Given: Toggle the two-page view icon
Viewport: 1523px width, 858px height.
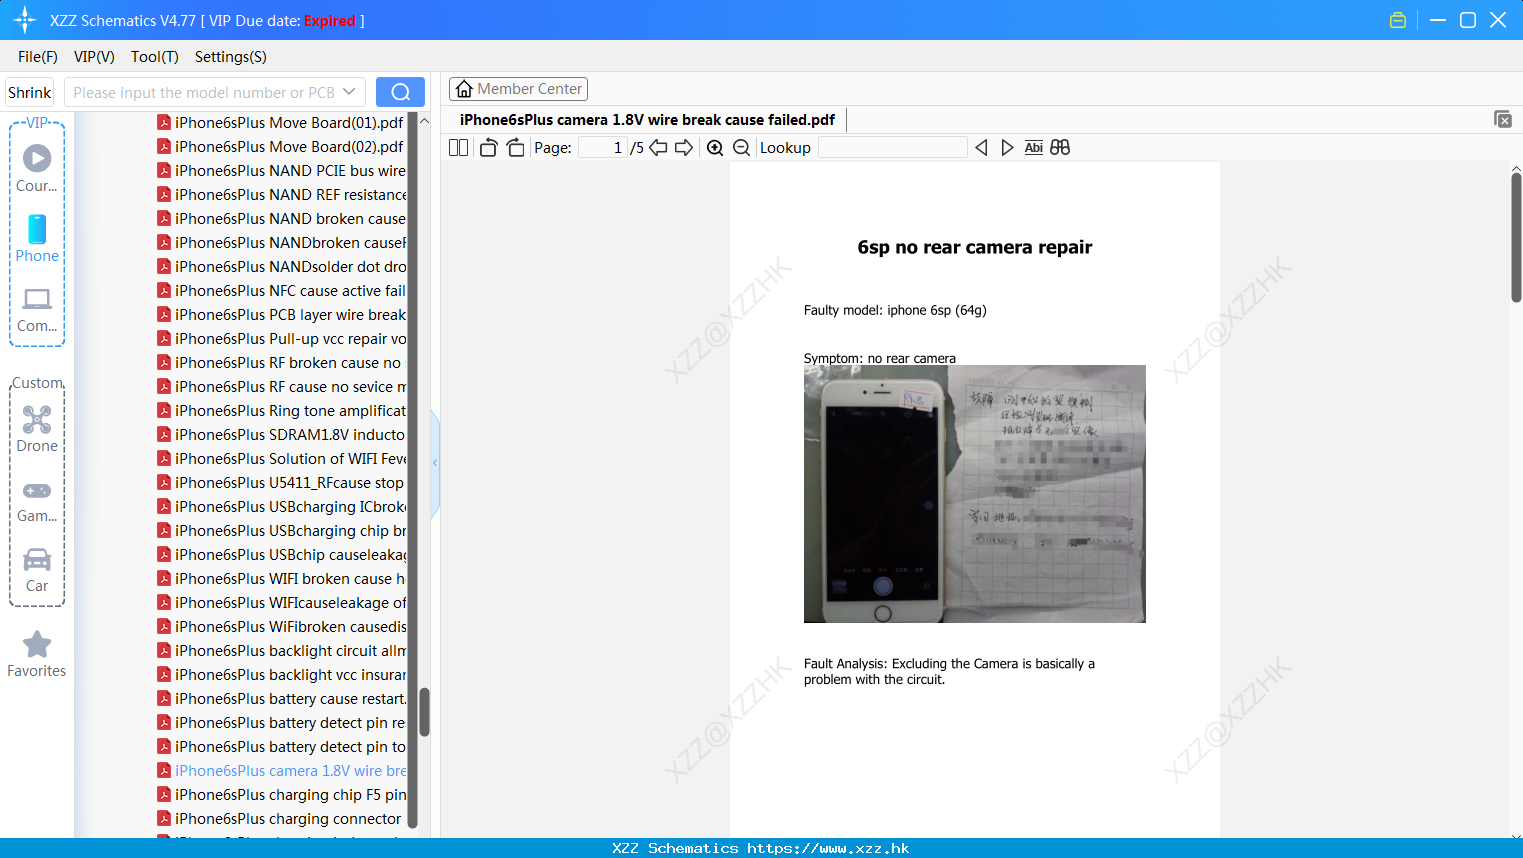Looking at the screenshot, I should pos(459,148).
